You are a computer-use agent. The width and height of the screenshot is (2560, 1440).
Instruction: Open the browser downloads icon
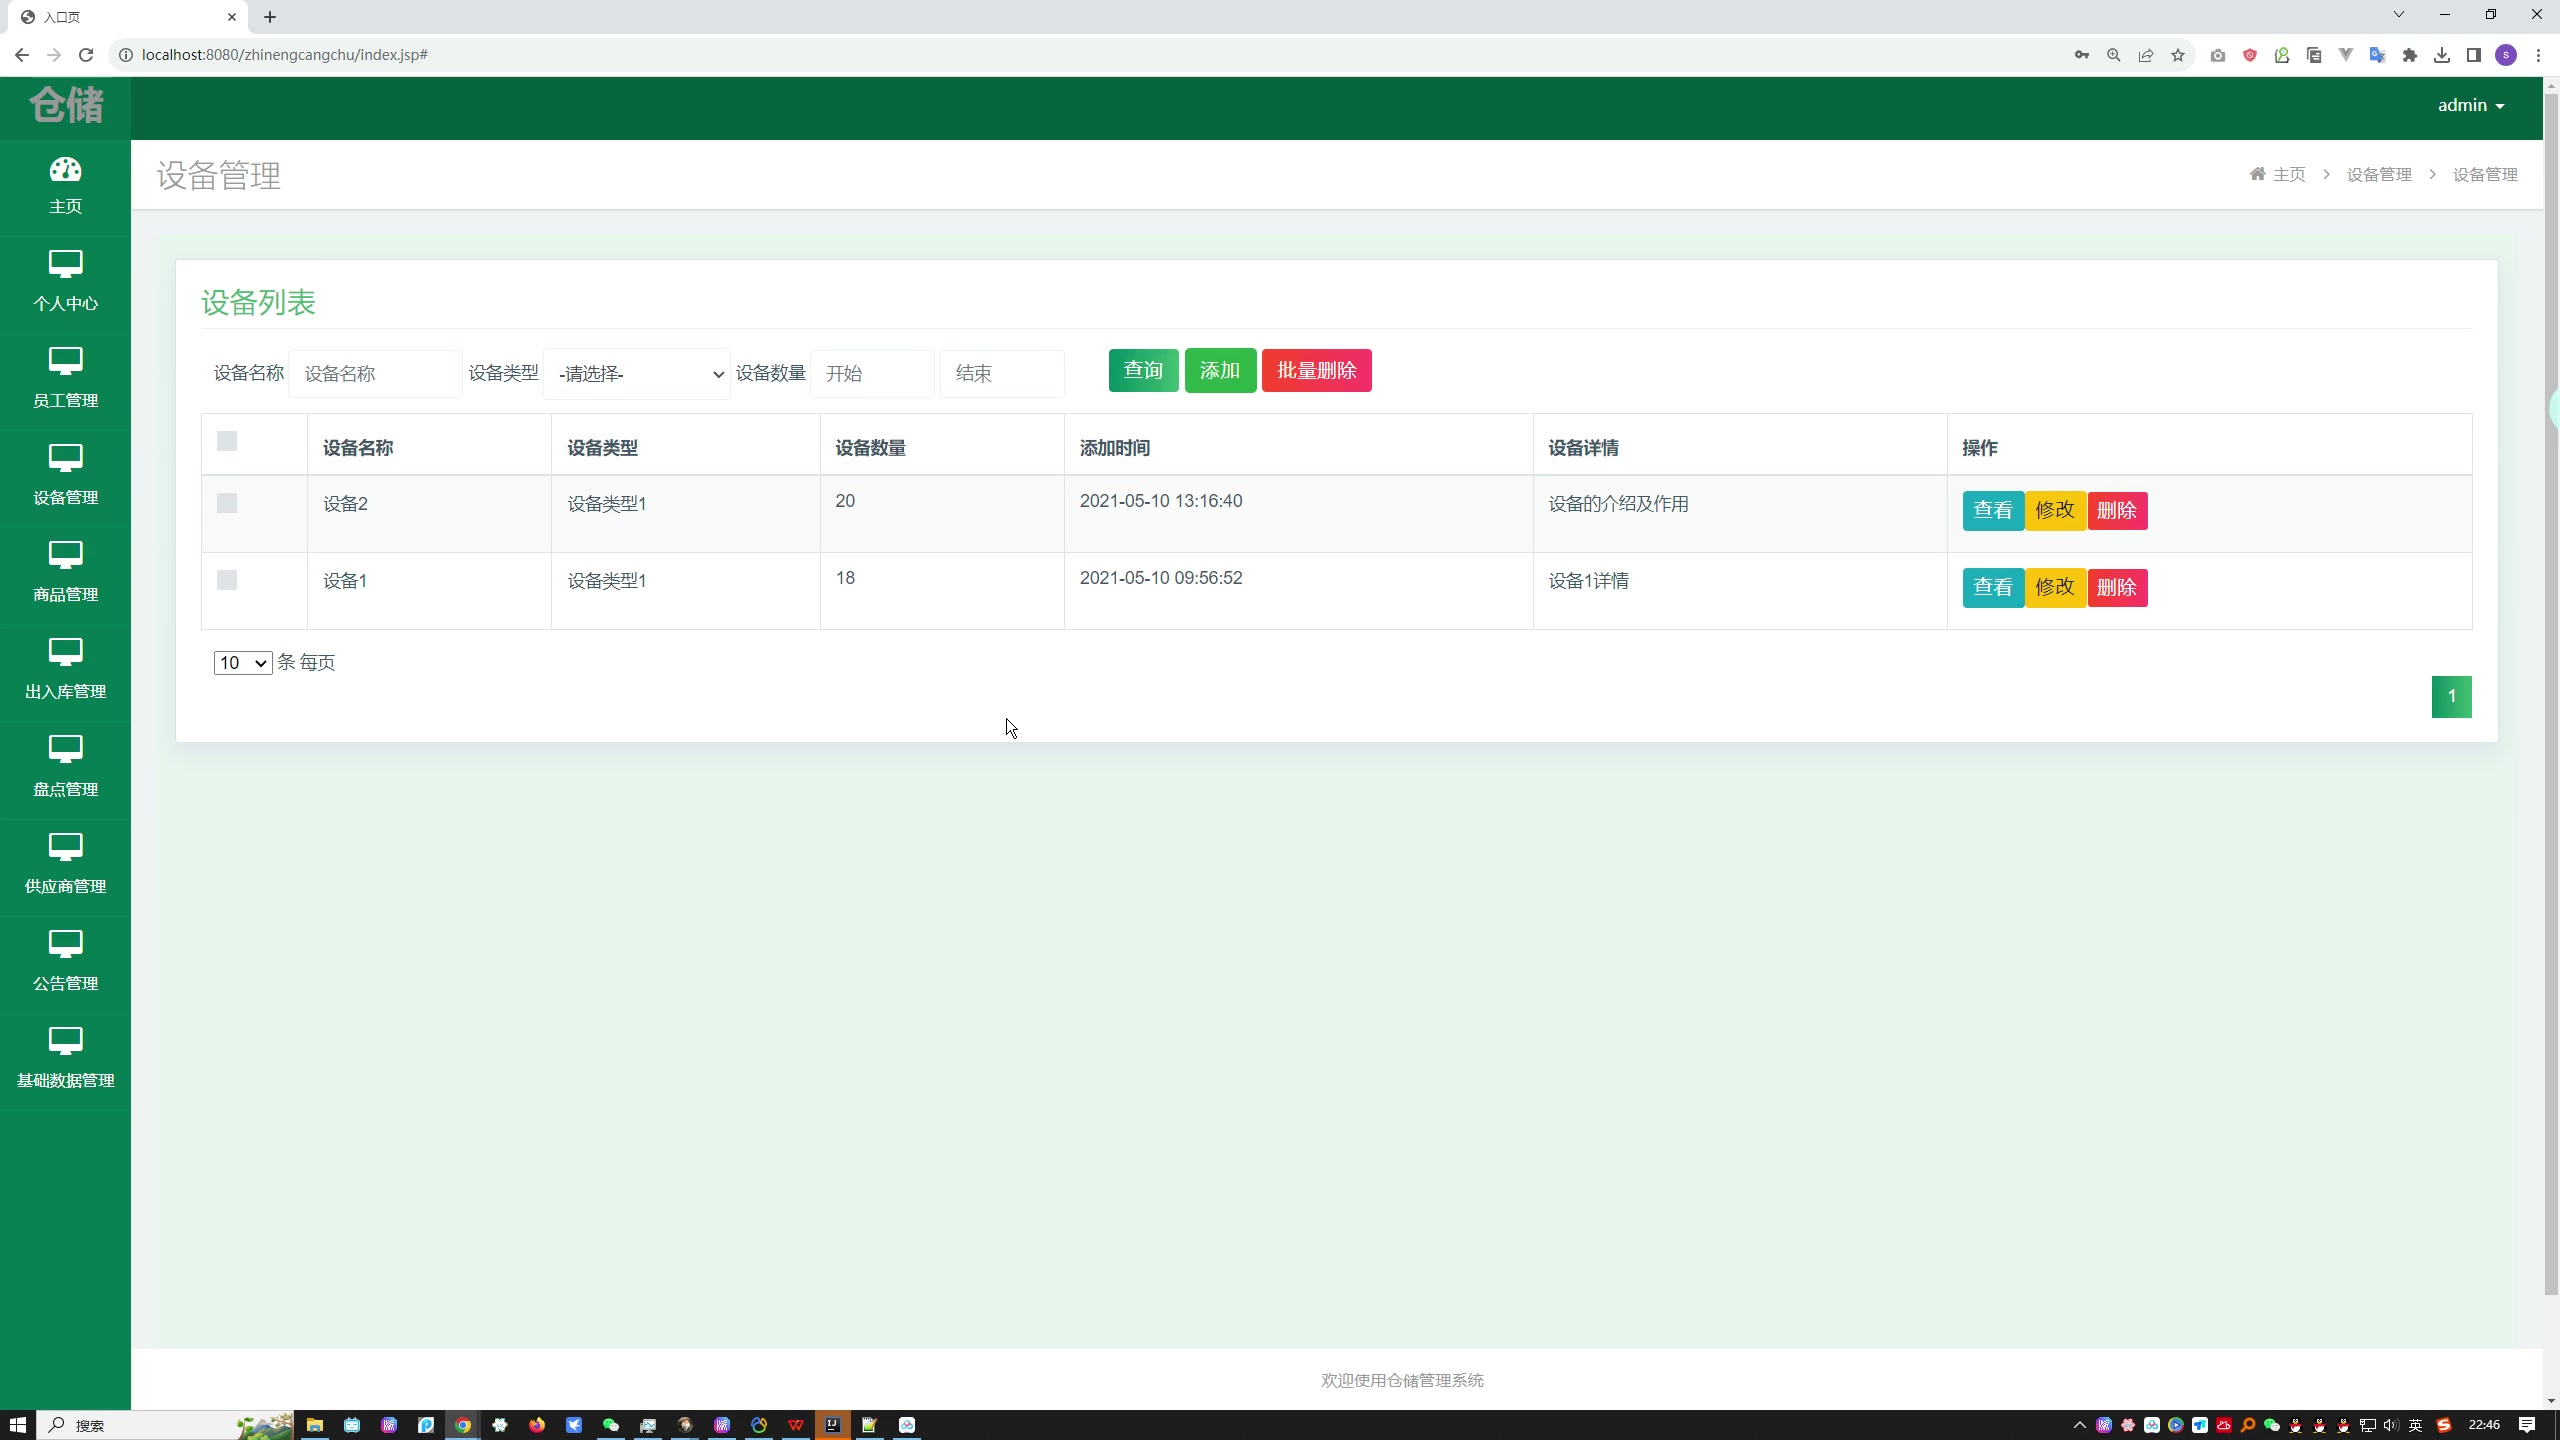(2442, 55)
